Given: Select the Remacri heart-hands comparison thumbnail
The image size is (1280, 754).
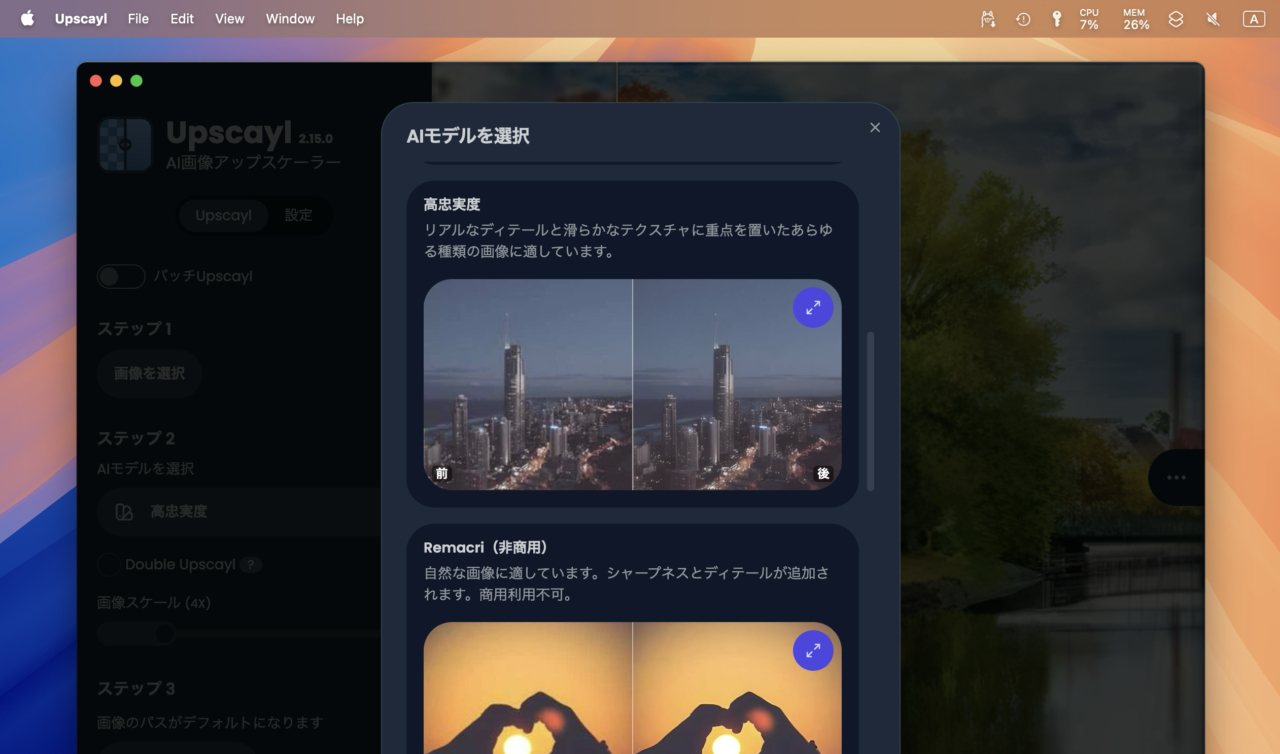Looking at the screenshot, I should tap(633, 688).
